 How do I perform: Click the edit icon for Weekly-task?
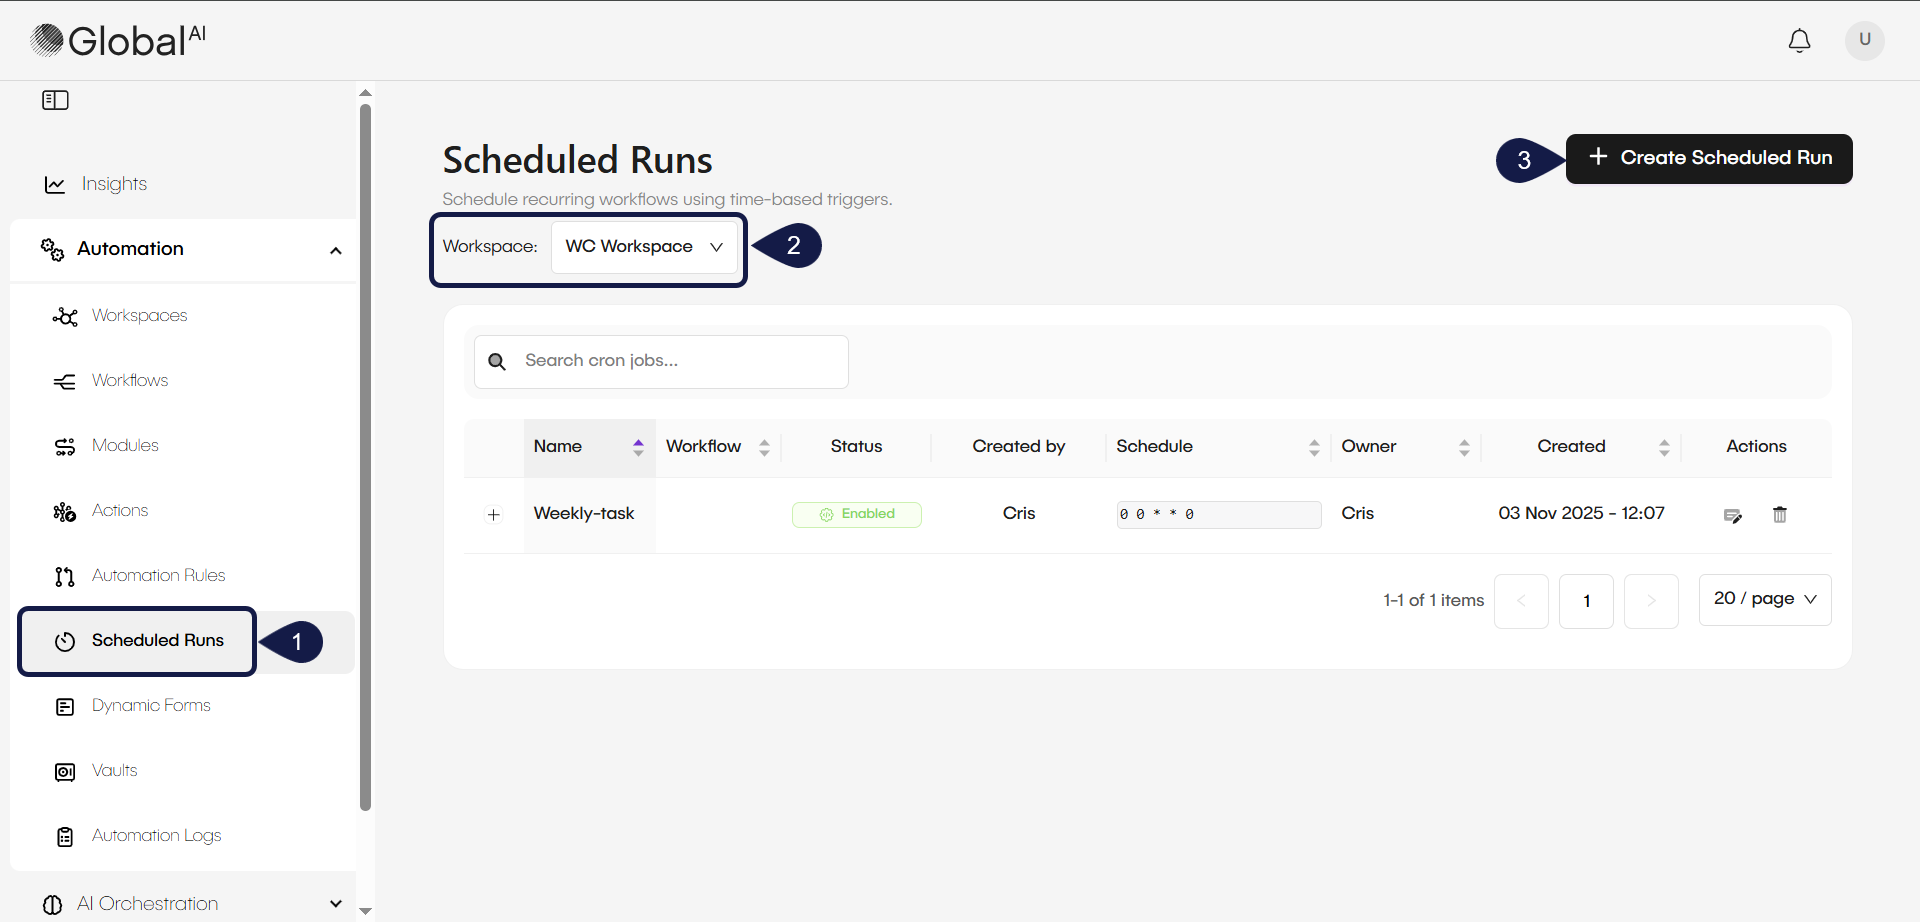(x=1733, y=514)
